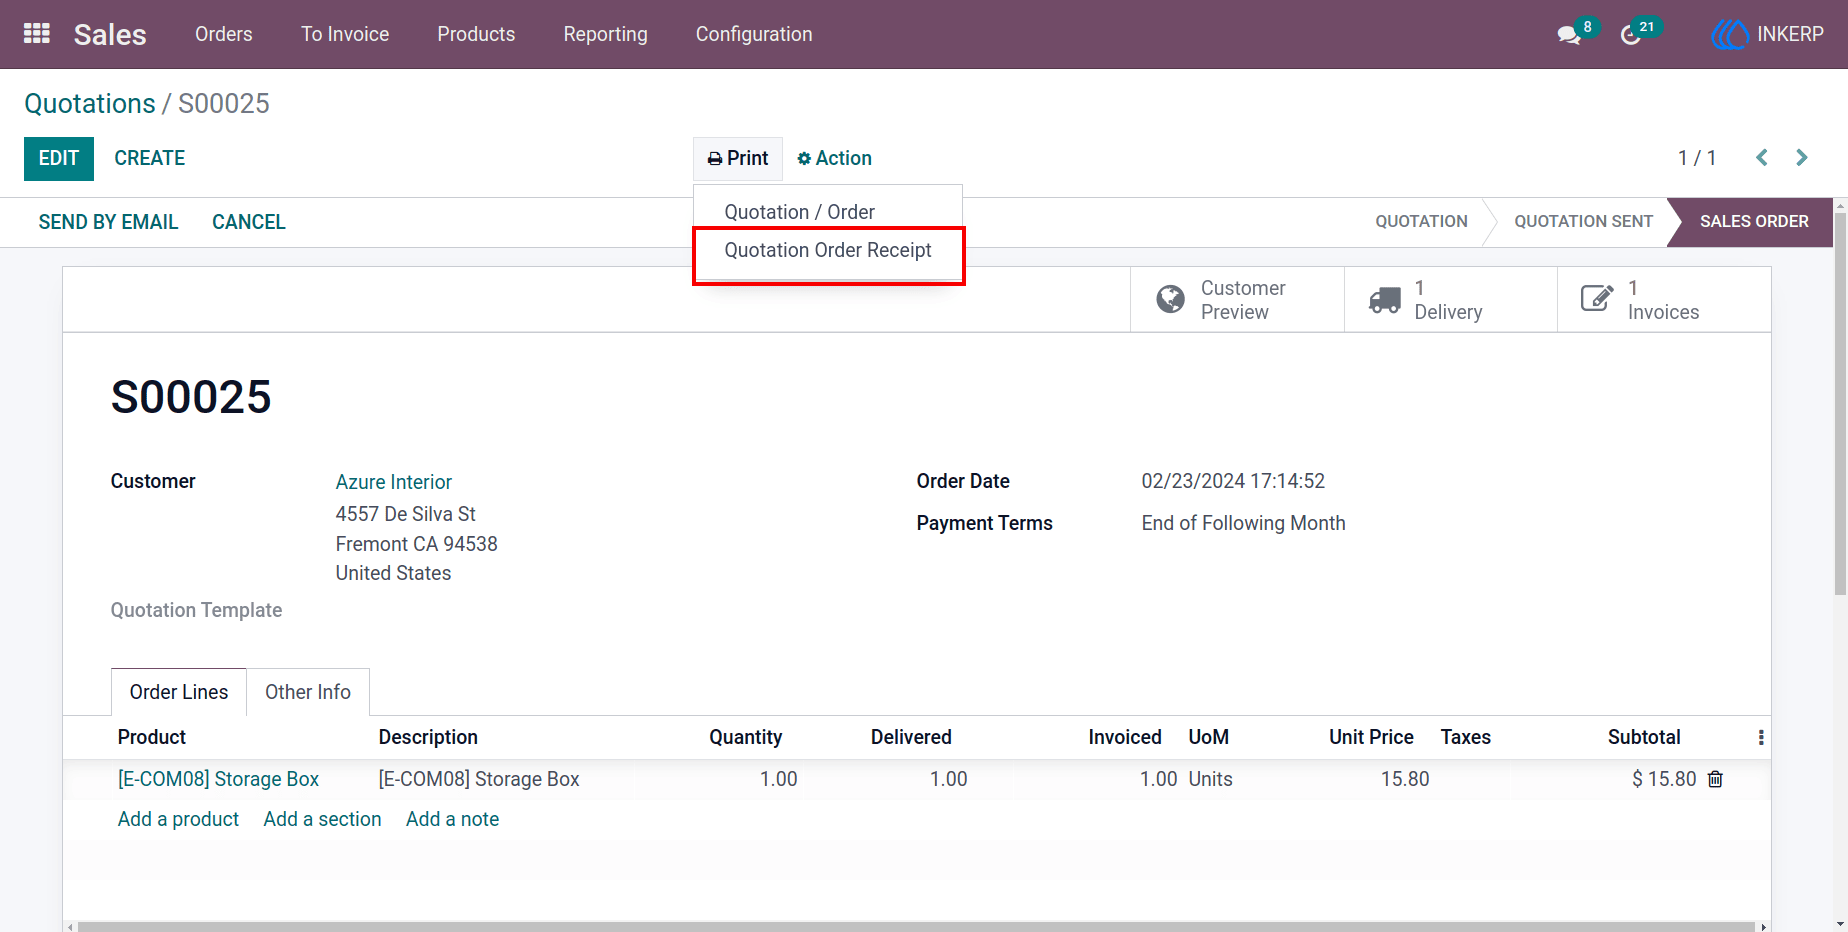
Task: Go to previous record arrow
Action: (1762, 158)
